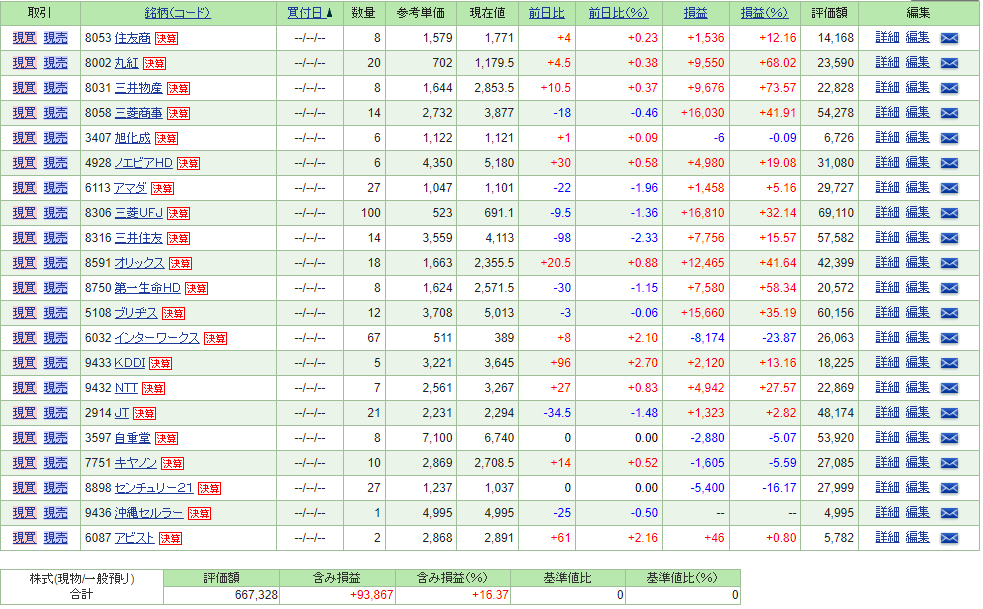This screenshot has height=609, width=983.
Task: Click 現売 for 三井住友
Action: [55, 238]
